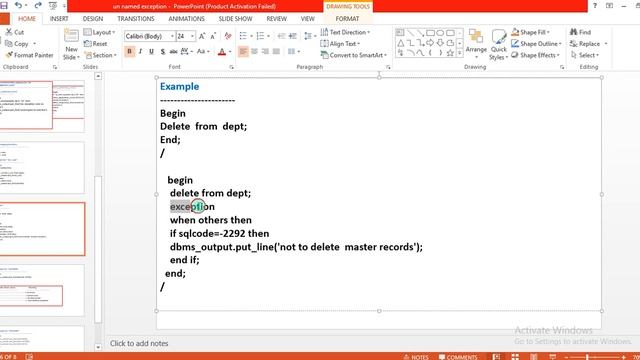
Task: Open the Align Text dropdown
Action: tap(340, 44)
